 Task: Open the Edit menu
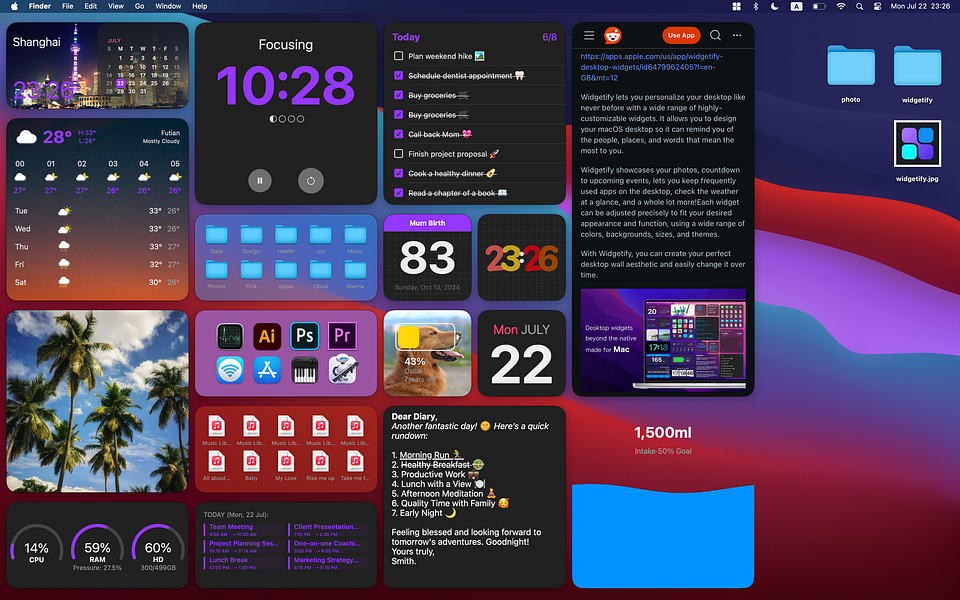(91, 6)
